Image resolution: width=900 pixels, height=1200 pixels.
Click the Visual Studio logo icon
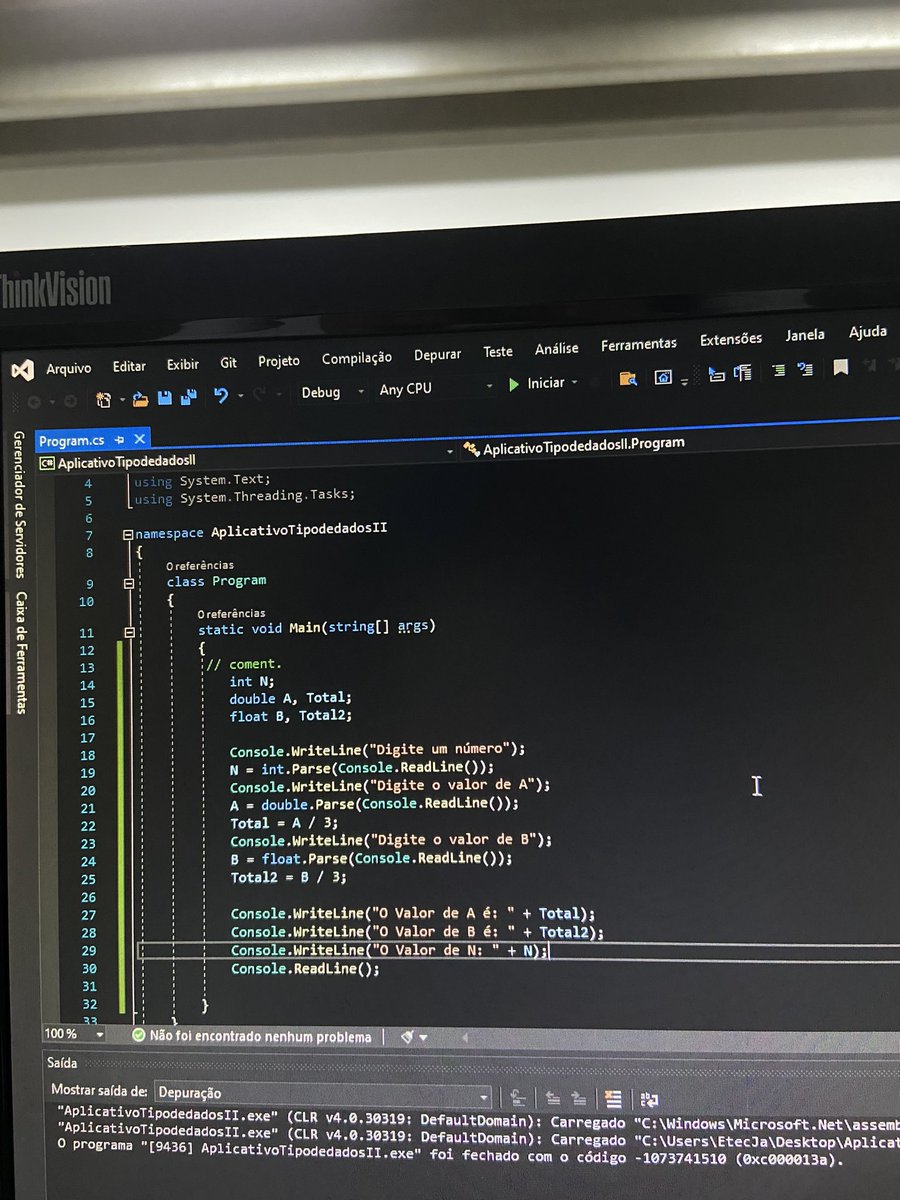point(23,371)
